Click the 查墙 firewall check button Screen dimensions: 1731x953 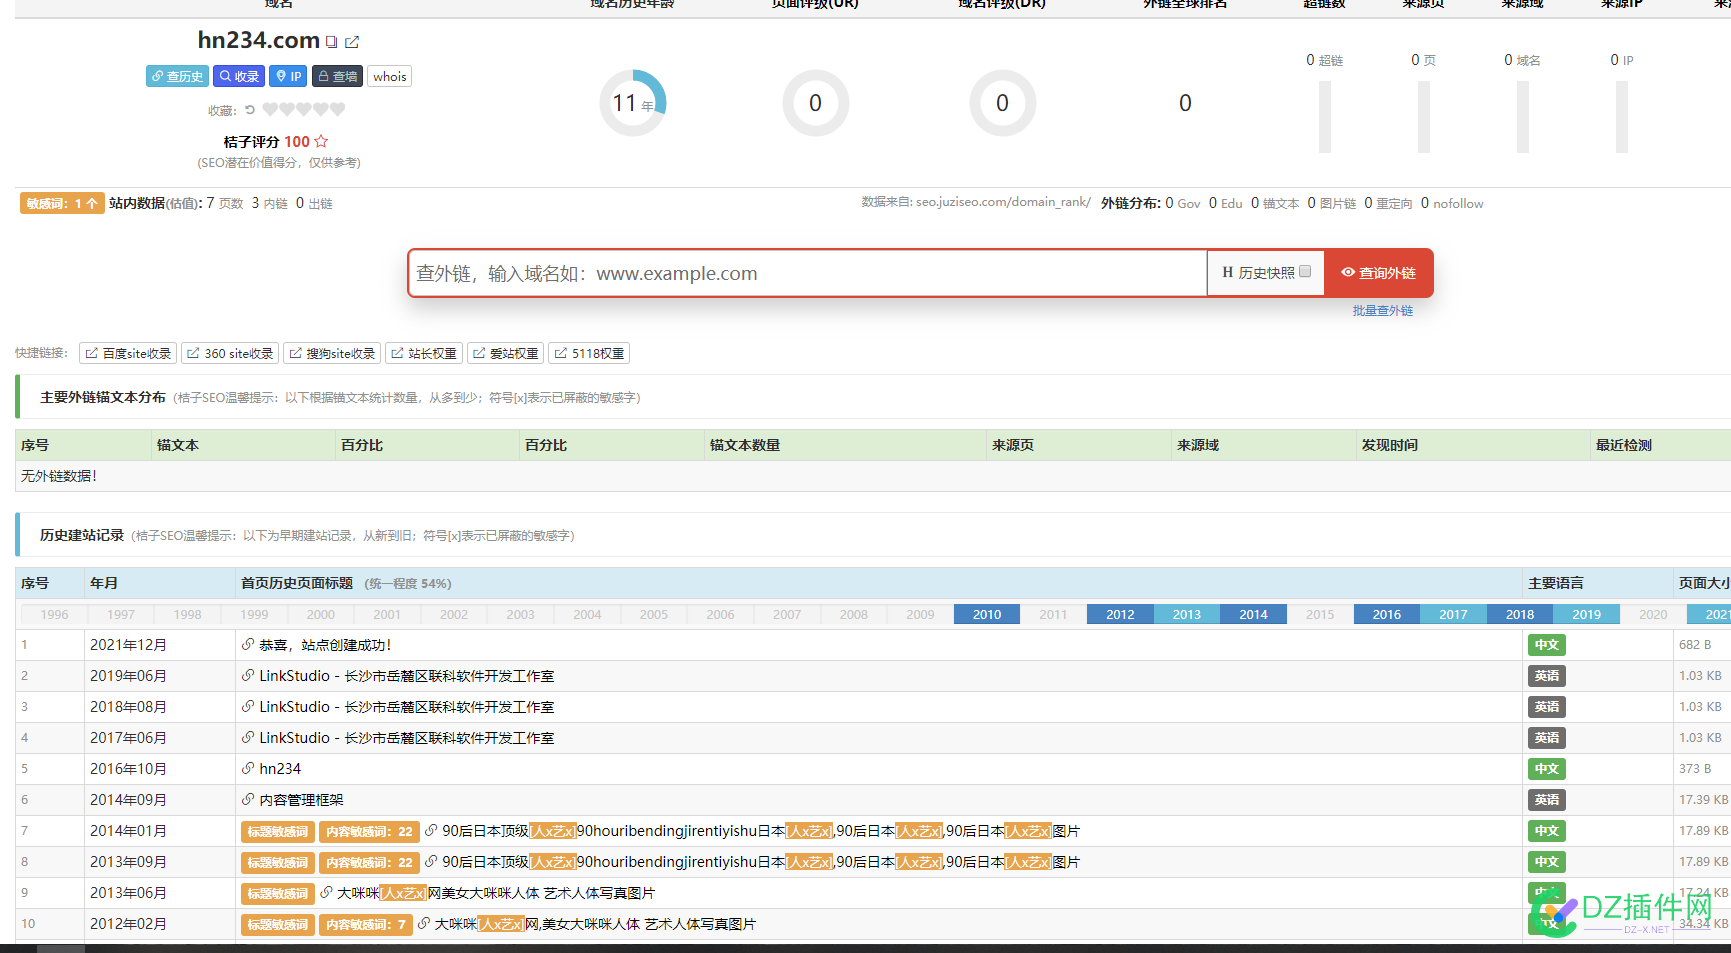pyautogui.click(x=337, y=76)
